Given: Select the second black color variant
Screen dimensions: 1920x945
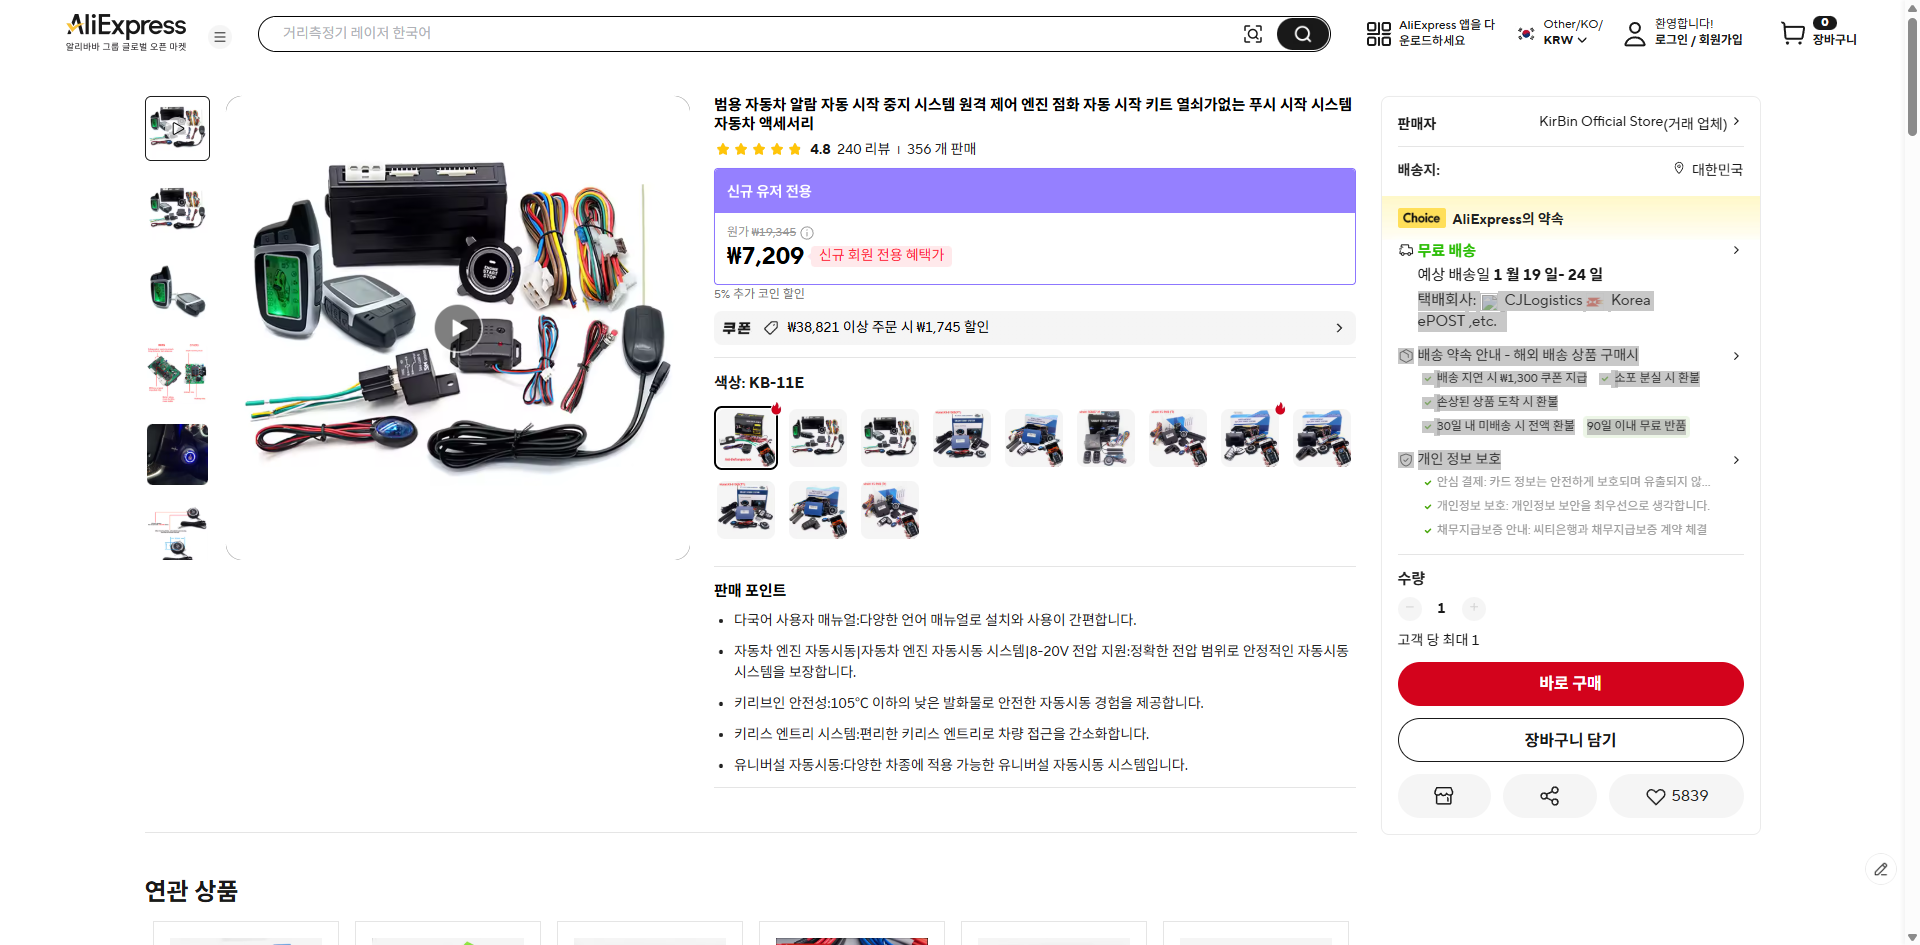Looking at the screenshot, I should [817, 437].
